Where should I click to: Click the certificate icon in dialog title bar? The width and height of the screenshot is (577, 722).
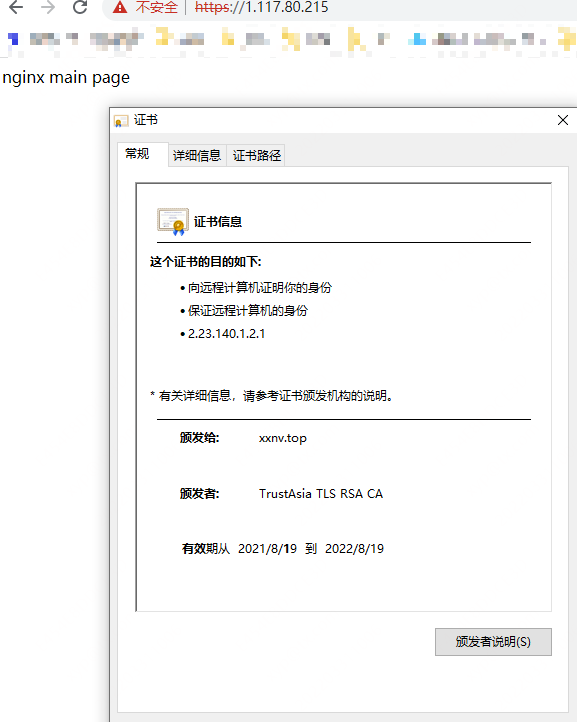tap(121, 121)
